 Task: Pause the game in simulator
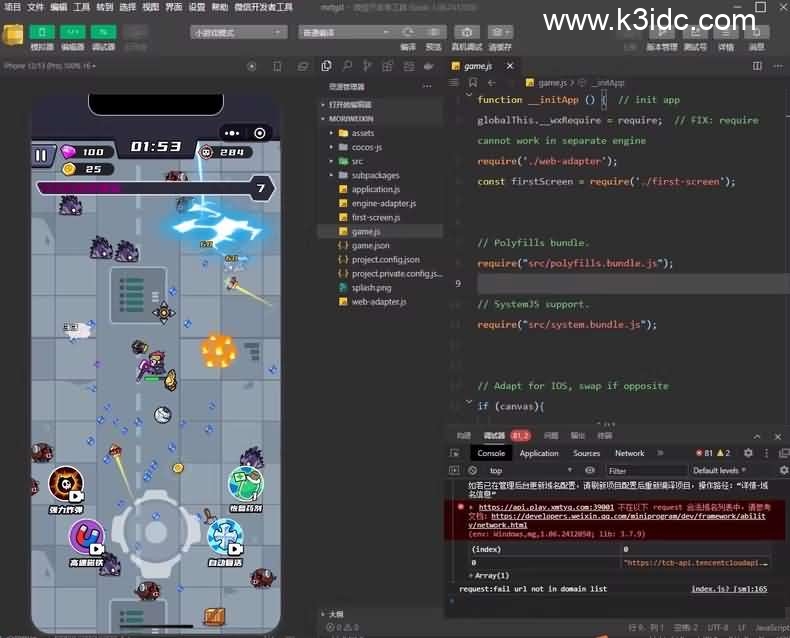41,155
